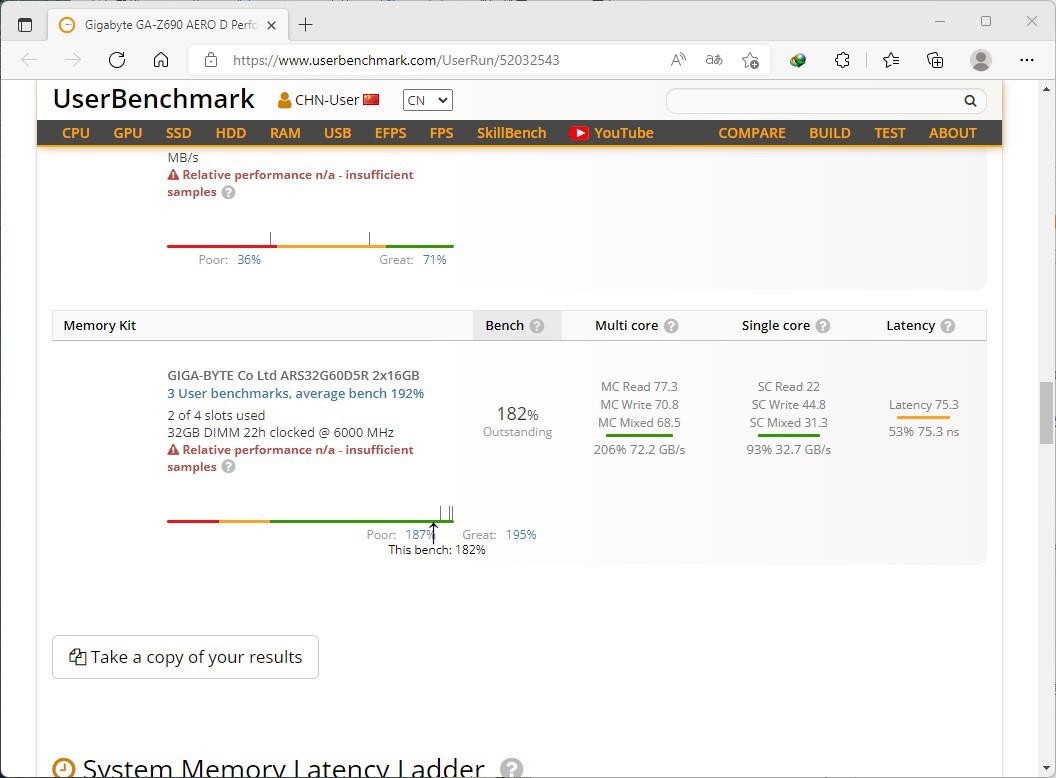Viewport: 1056px width, 778px height.
Task: Click the page vertical scrollbar thumb
Action: click(1046, 413)
